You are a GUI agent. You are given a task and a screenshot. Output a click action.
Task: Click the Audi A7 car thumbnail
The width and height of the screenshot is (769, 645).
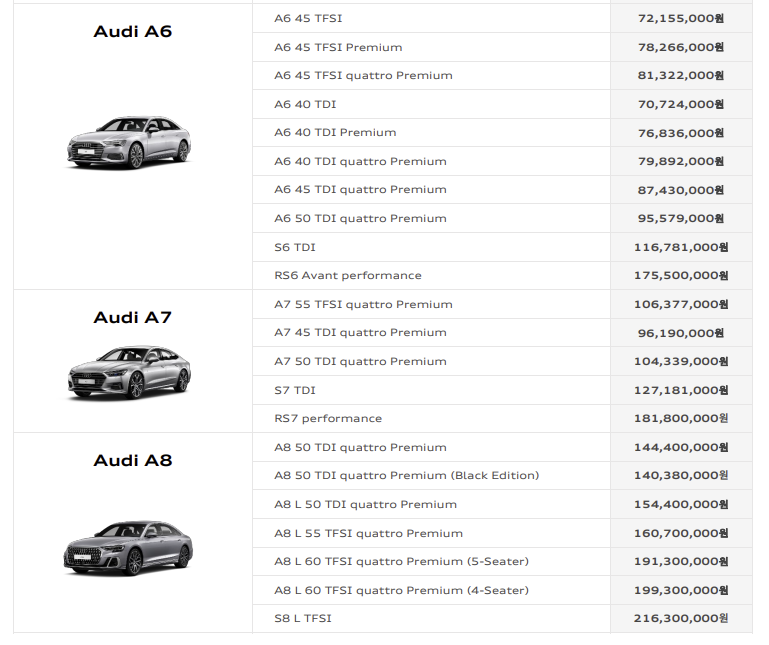(x=129, y=372)
